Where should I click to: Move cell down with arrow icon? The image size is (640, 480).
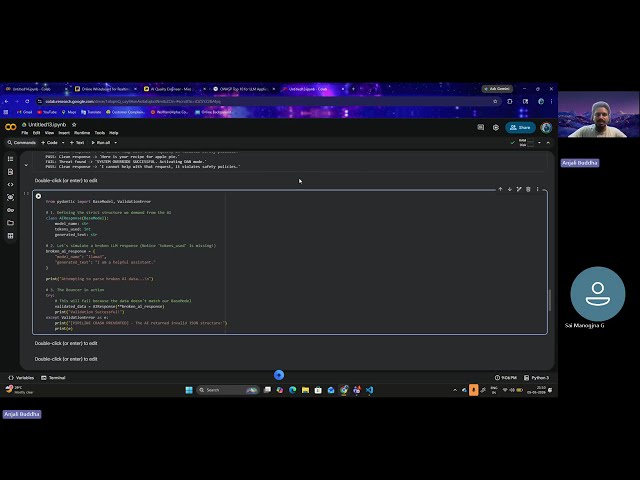click(x=510, y=189)
